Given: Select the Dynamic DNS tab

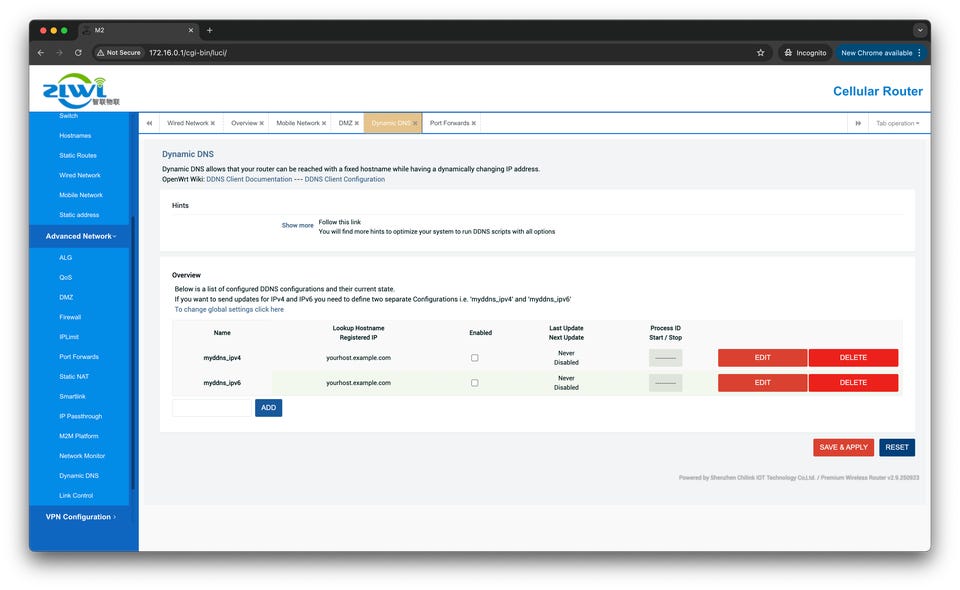Looking at the screenshot, I should [x=391, y=123].
